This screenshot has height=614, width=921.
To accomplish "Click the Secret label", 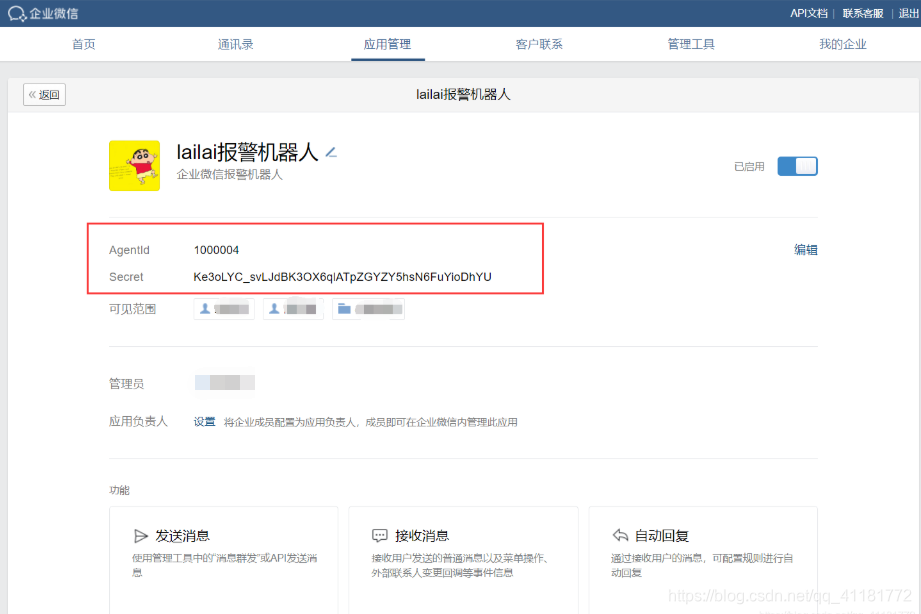I will (126, 277).
